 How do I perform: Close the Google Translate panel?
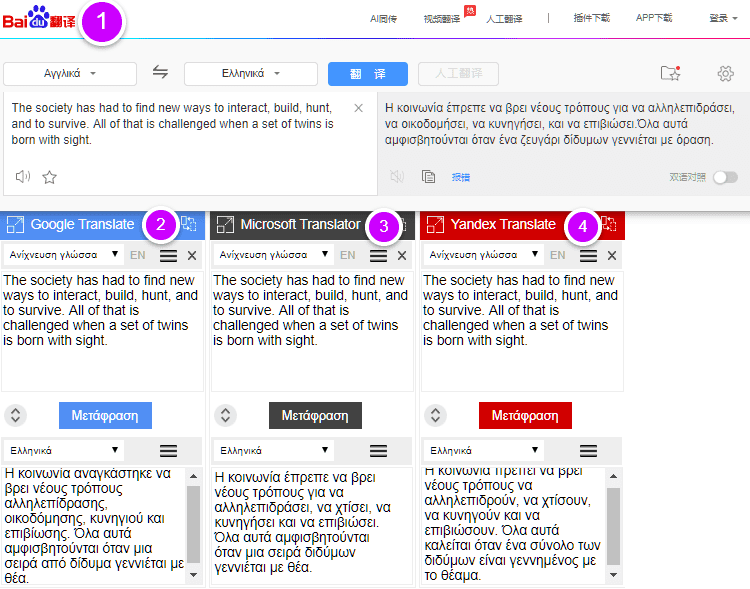[x=192, y=256]
